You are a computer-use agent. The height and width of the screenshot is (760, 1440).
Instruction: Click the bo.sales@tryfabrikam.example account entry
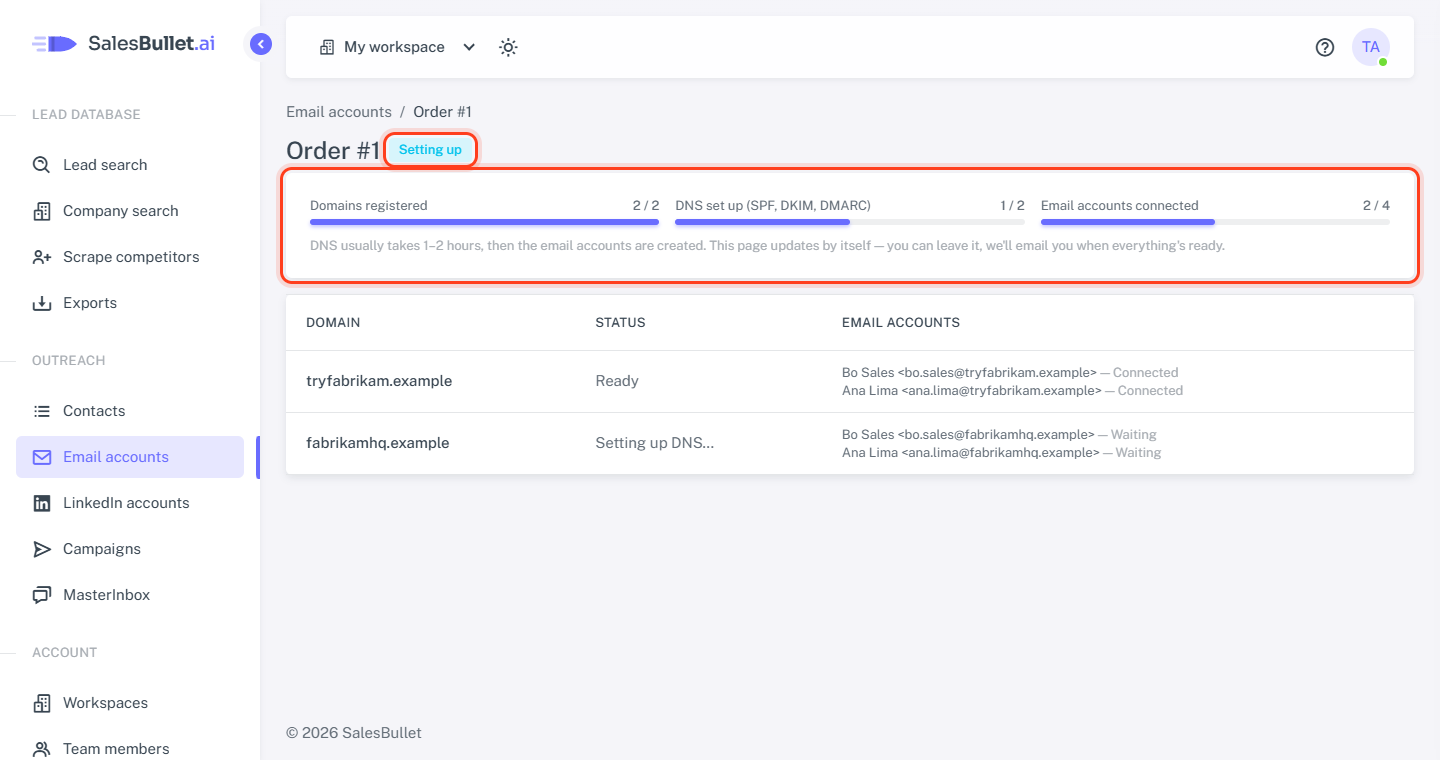click(1010, 373)
